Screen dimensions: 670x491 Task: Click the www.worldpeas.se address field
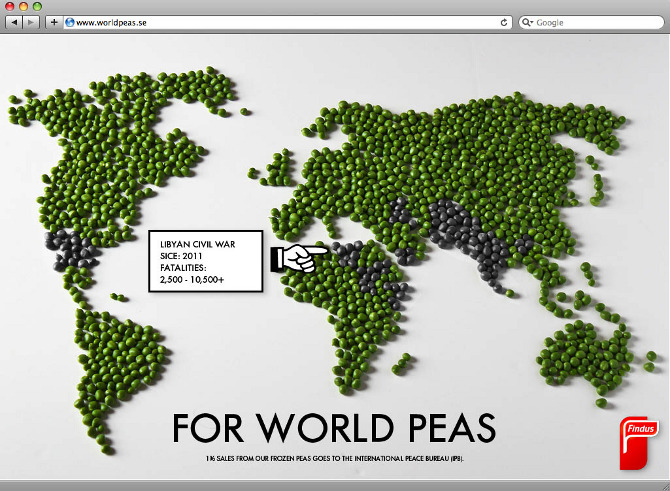(x=280, y=22)
